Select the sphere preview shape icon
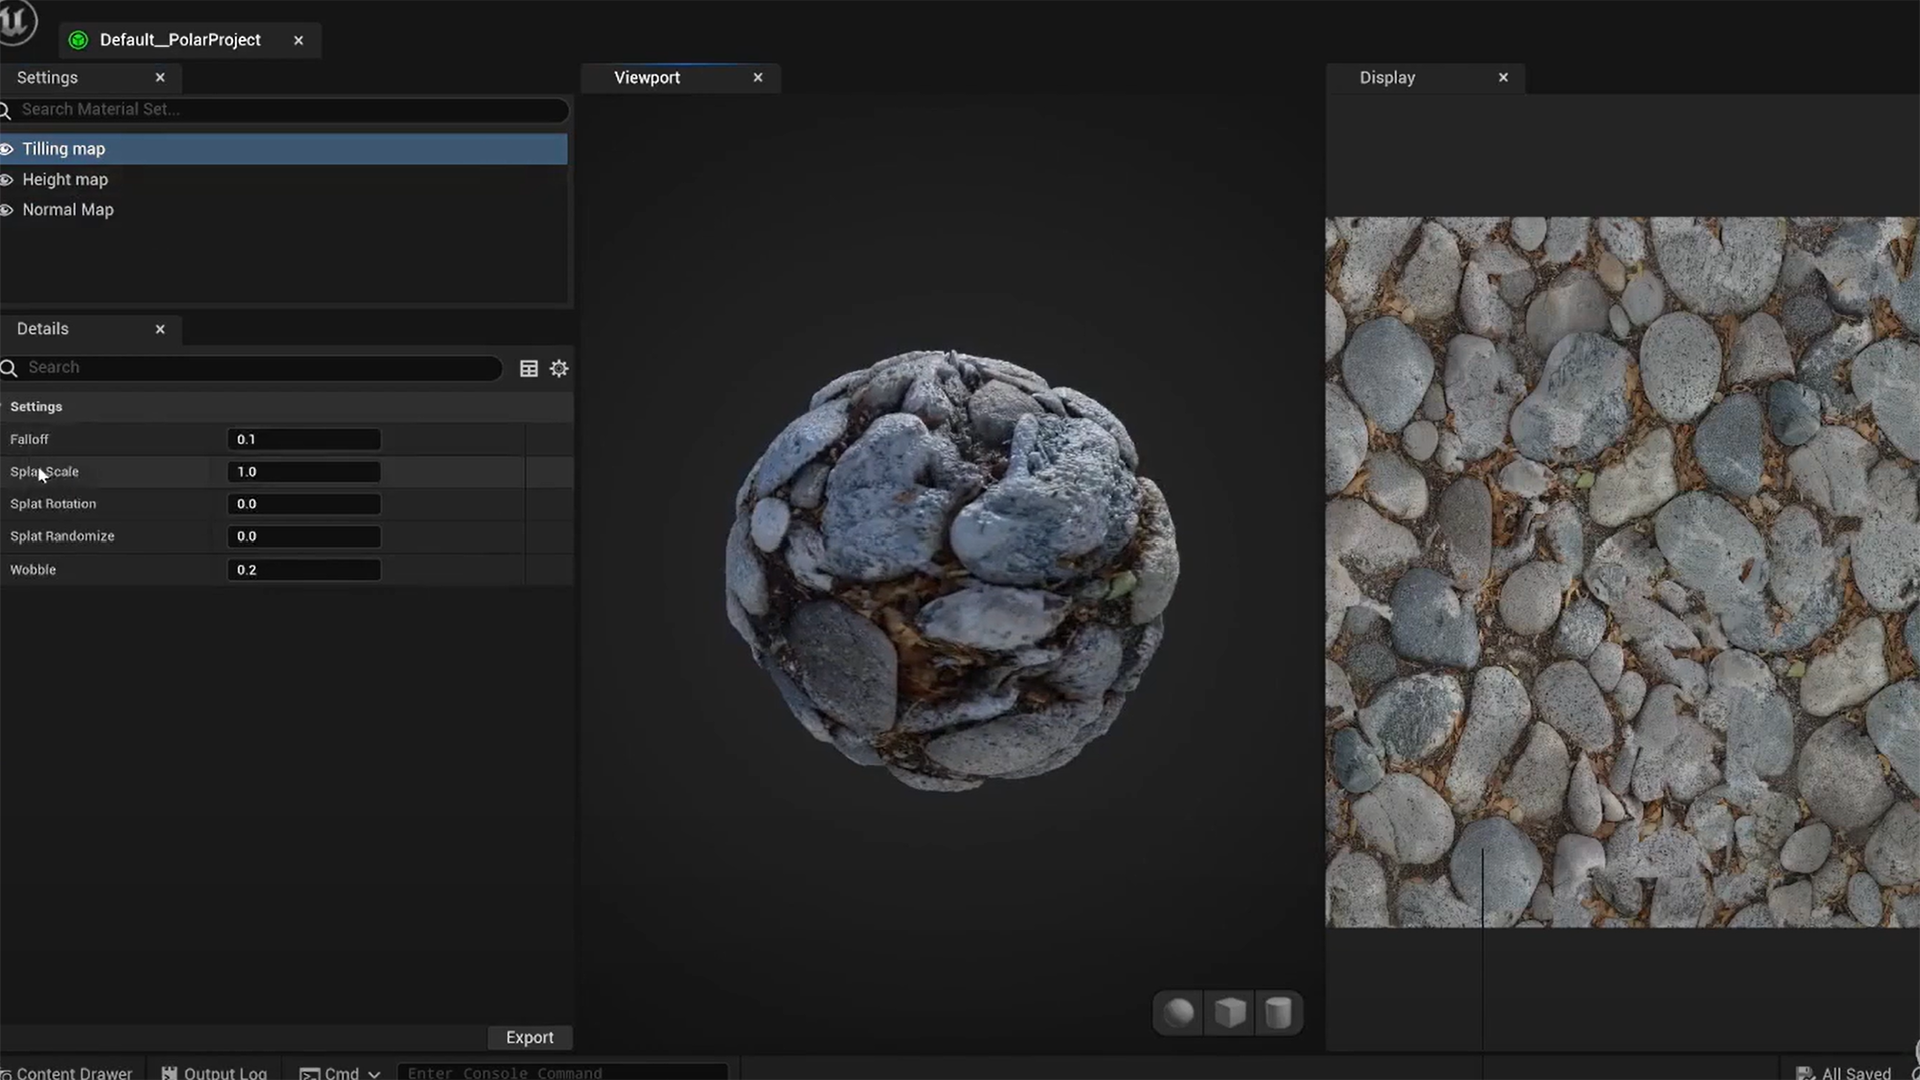 tap(1179, 1013)
